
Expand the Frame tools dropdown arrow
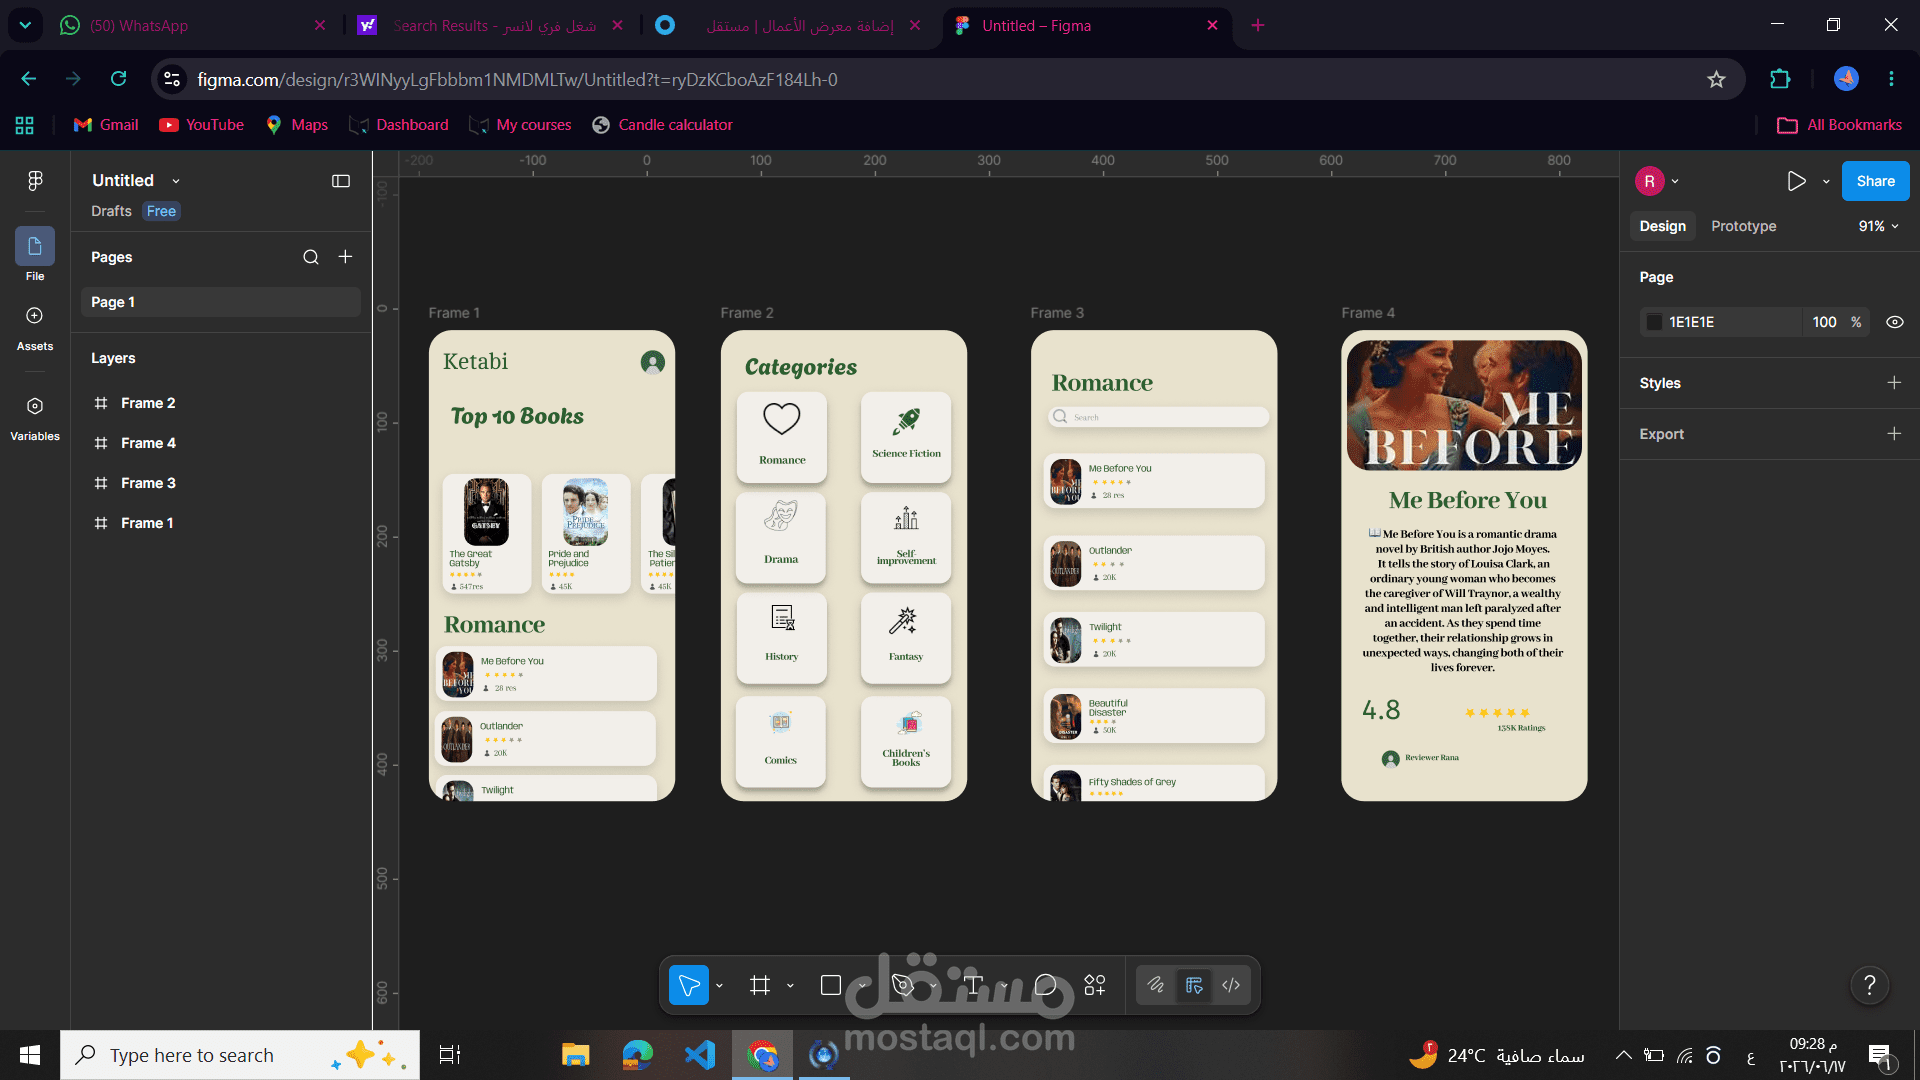pyautogui.click(x=790, y=986)
